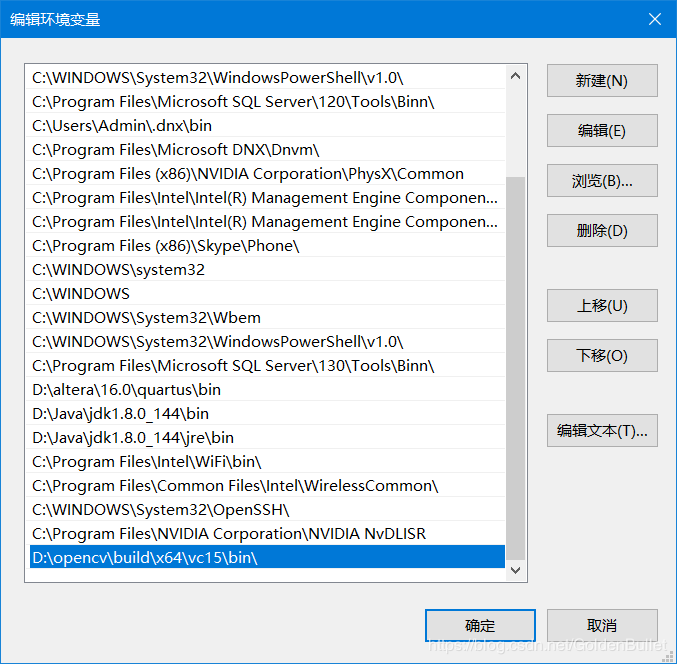Select the C:\WINDOWS entry
This screenshot has height=664, width=677.
tap(267, 294)
